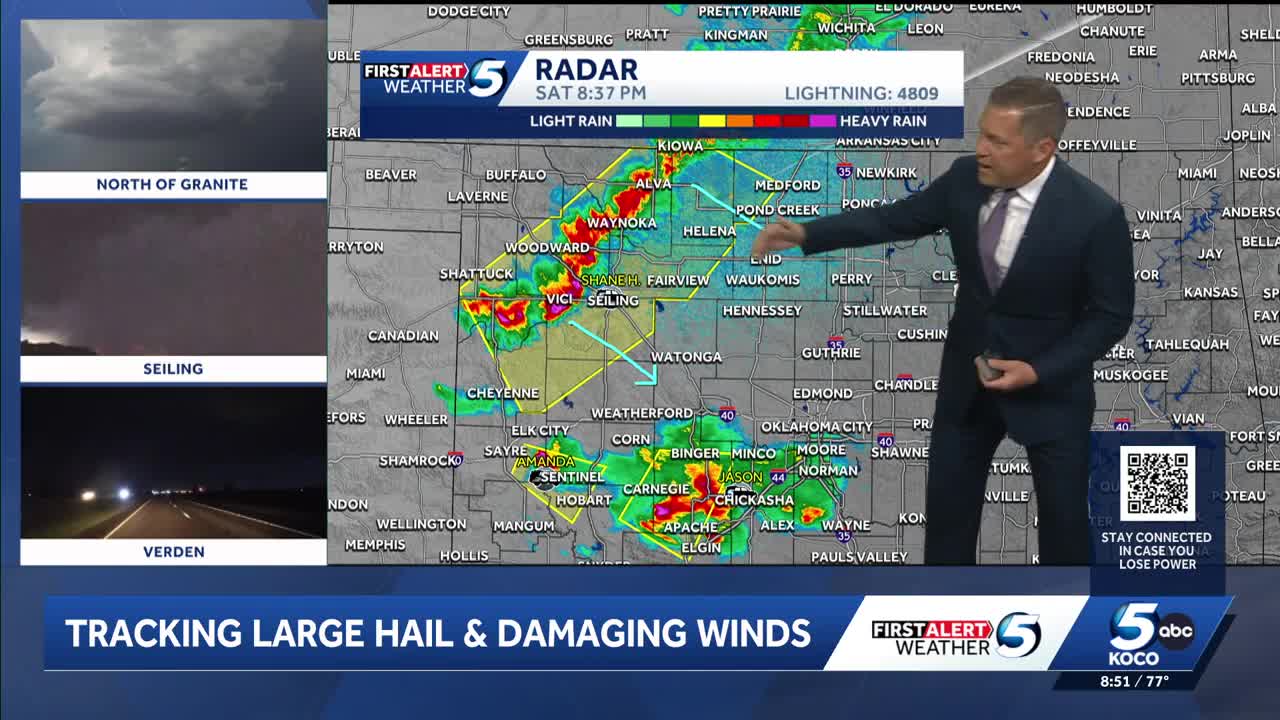The image size is (1280, 720).
Task: Click the ALVA city label
Action: click(653, 185)
